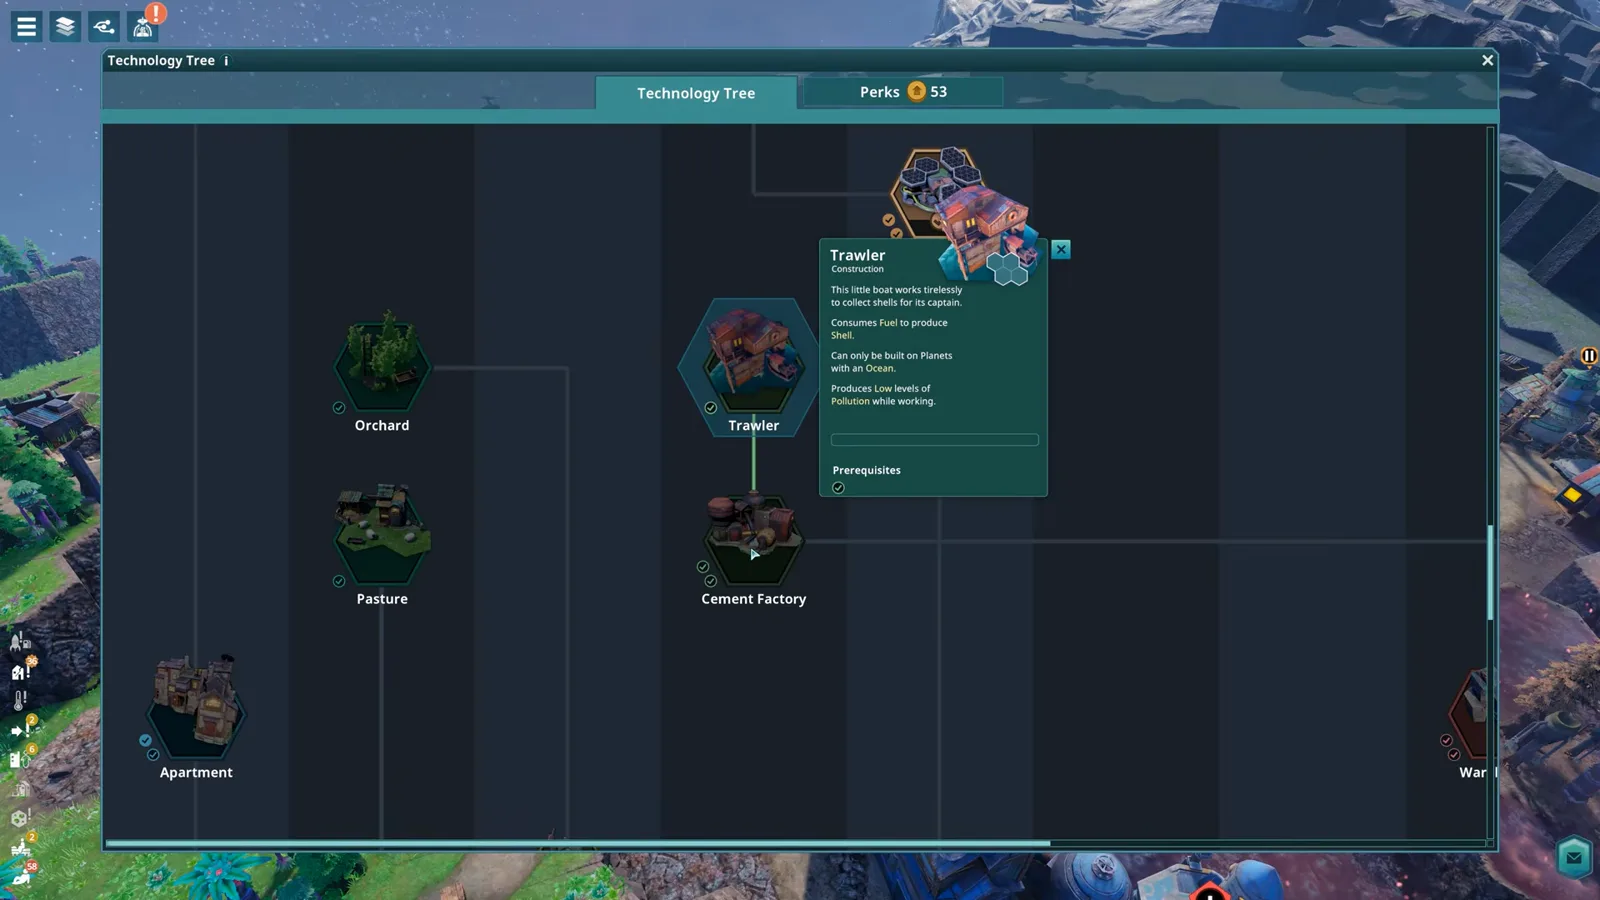Click the Trawler research progress bar
This screenshot has height=900, width=1600.
coord(934,440)
